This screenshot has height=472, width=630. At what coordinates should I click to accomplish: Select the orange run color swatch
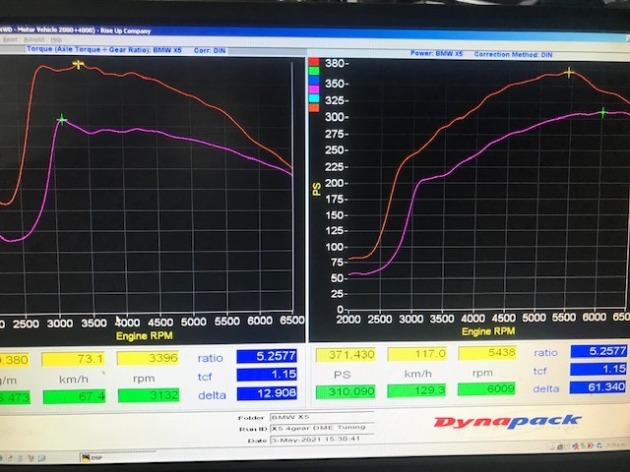coord(314,107)
